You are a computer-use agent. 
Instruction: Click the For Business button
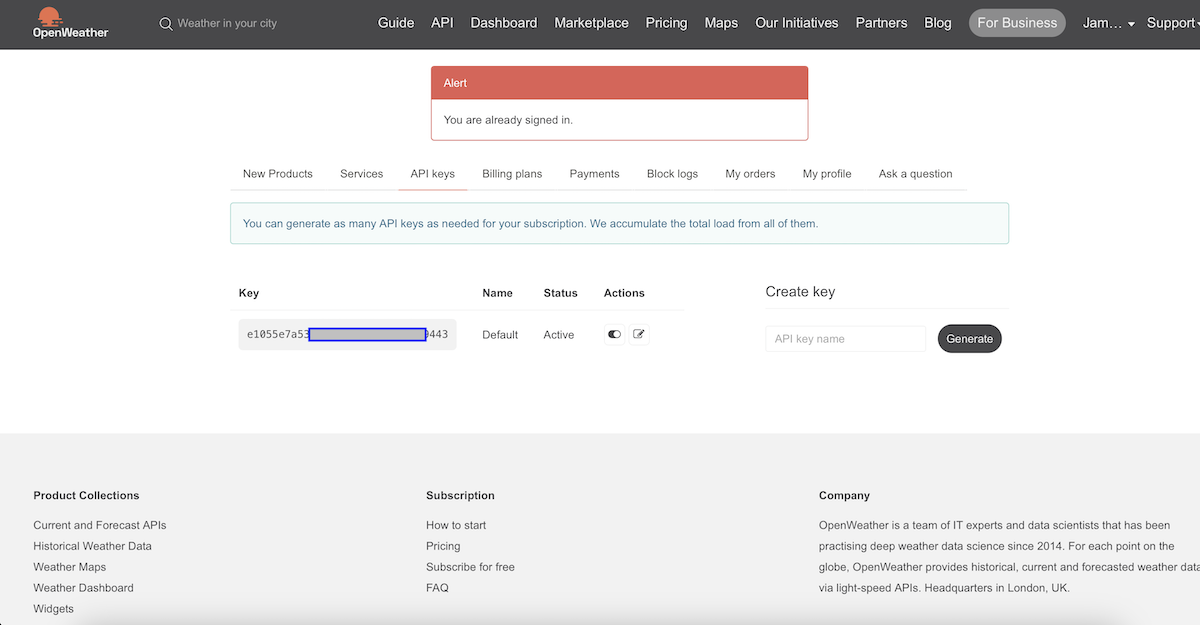(1017, 23)
